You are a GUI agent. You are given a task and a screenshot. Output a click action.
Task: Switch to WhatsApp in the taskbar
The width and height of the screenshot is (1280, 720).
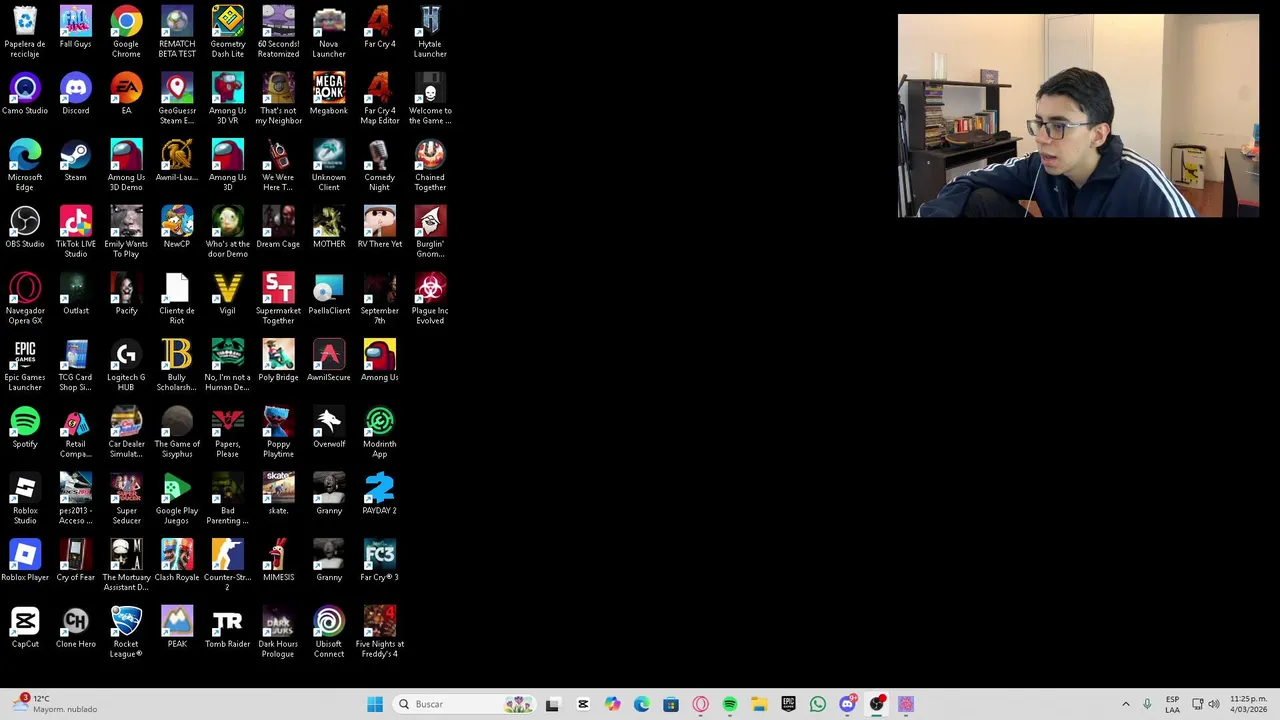(x=818, y=704)
